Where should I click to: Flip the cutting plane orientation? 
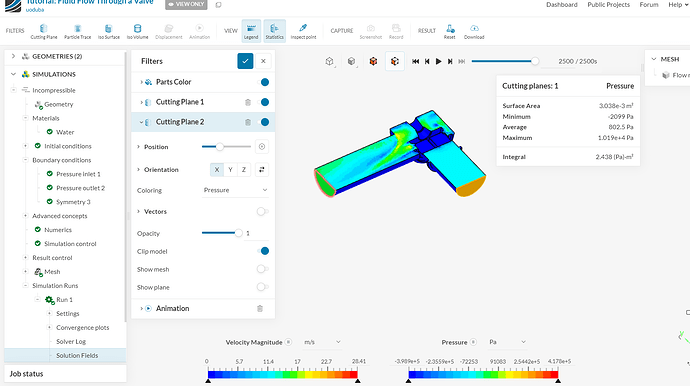click(x=262, y=169)
